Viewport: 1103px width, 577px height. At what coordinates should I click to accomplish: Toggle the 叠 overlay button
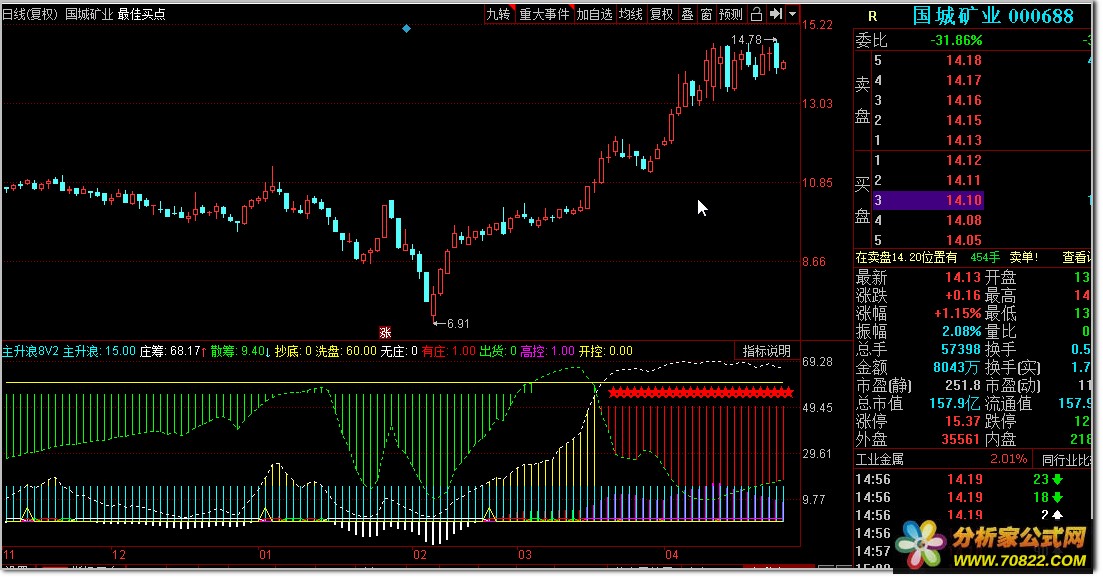tap(687, 14)
